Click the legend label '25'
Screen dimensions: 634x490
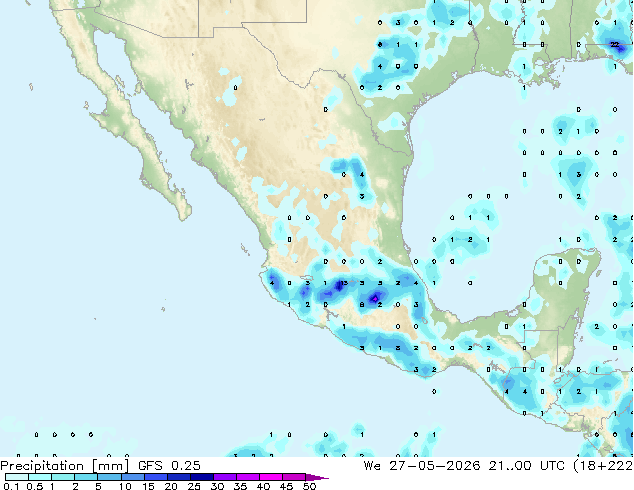[x=194, y=486]
